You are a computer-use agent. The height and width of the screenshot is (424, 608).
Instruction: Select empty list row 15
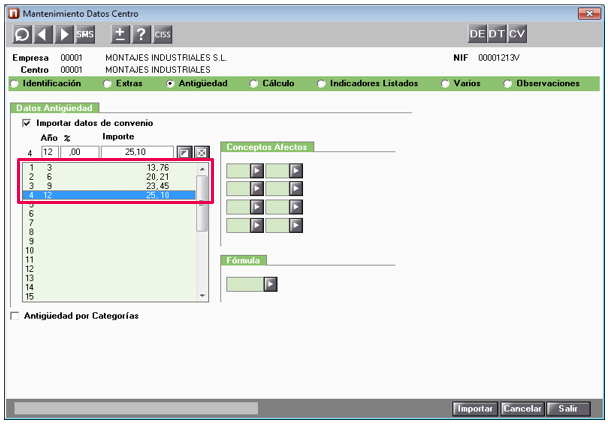109,297
